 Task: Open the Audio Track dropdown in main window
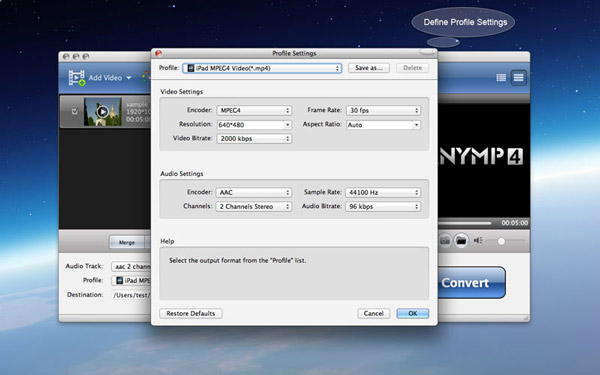click(131, 266)
